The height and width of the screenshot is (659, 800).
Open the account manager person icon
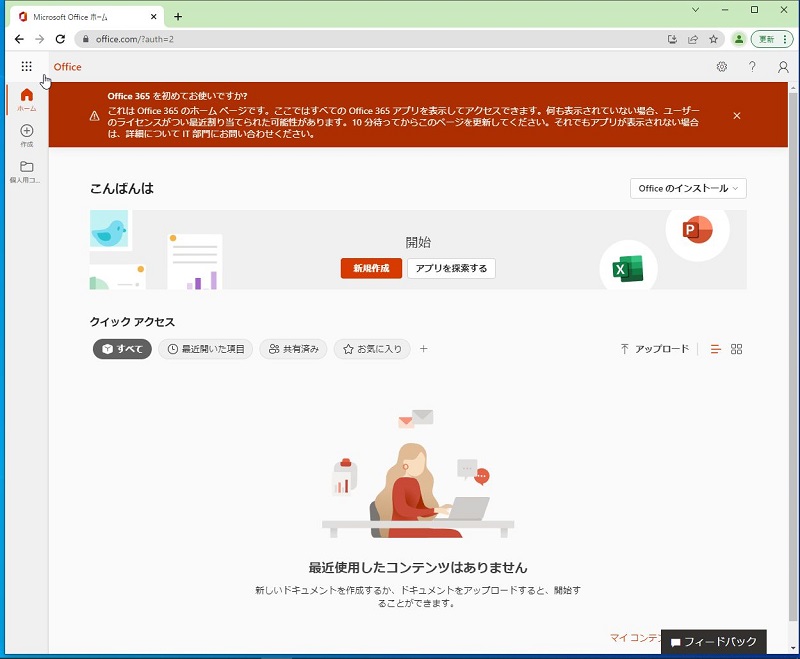(783, 67)
